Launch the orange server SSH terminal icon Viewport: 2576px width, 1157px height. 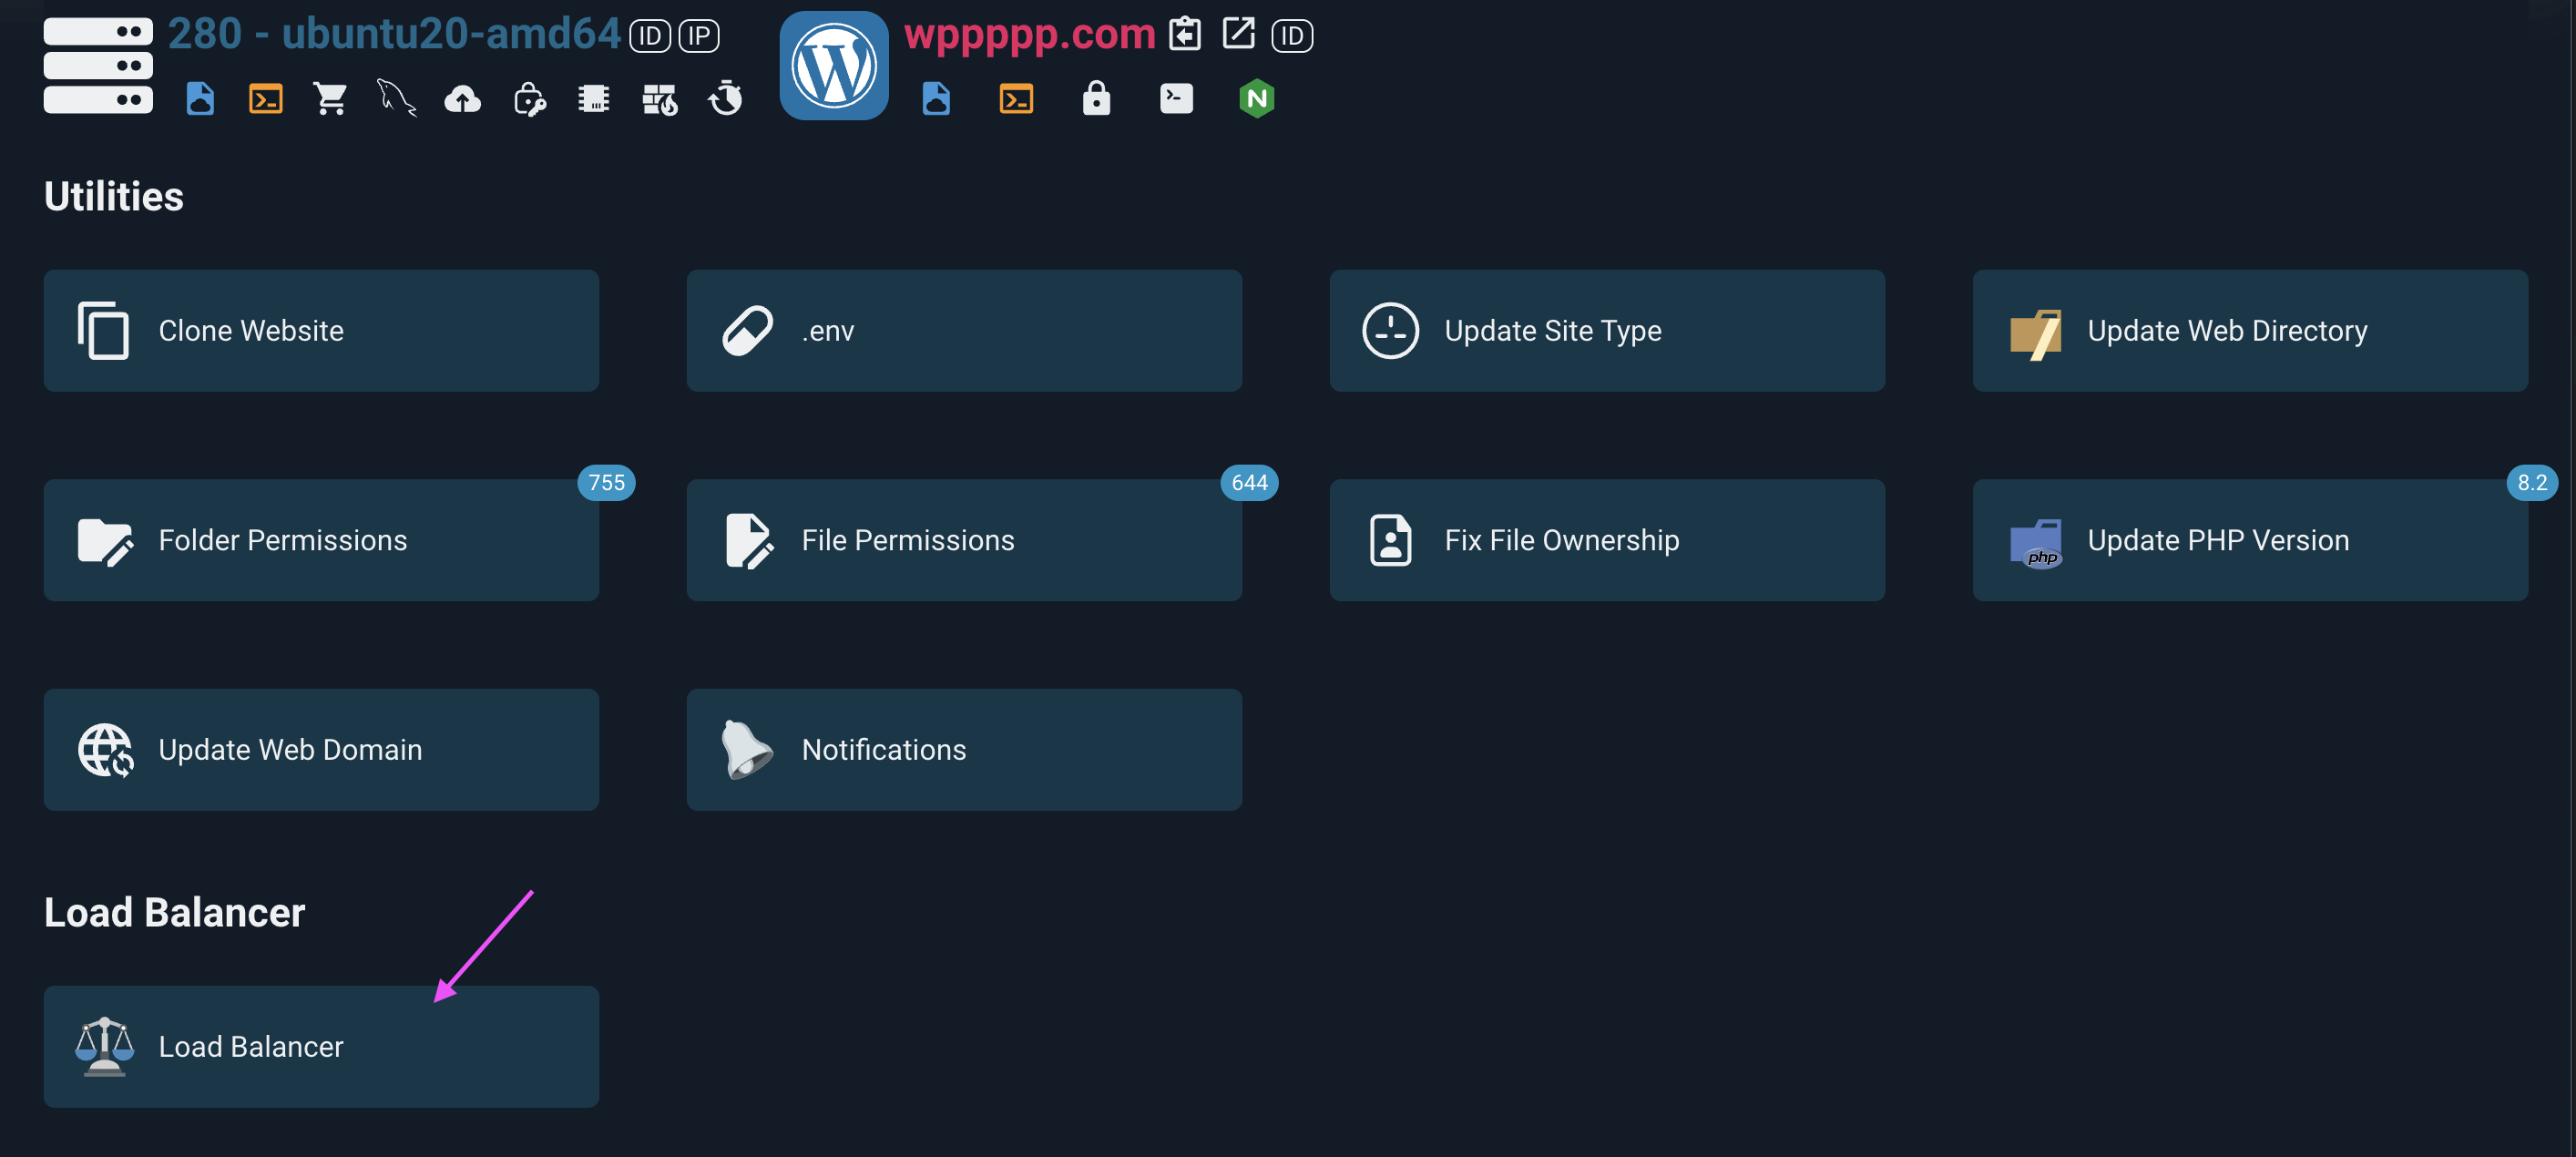(265, 98)
